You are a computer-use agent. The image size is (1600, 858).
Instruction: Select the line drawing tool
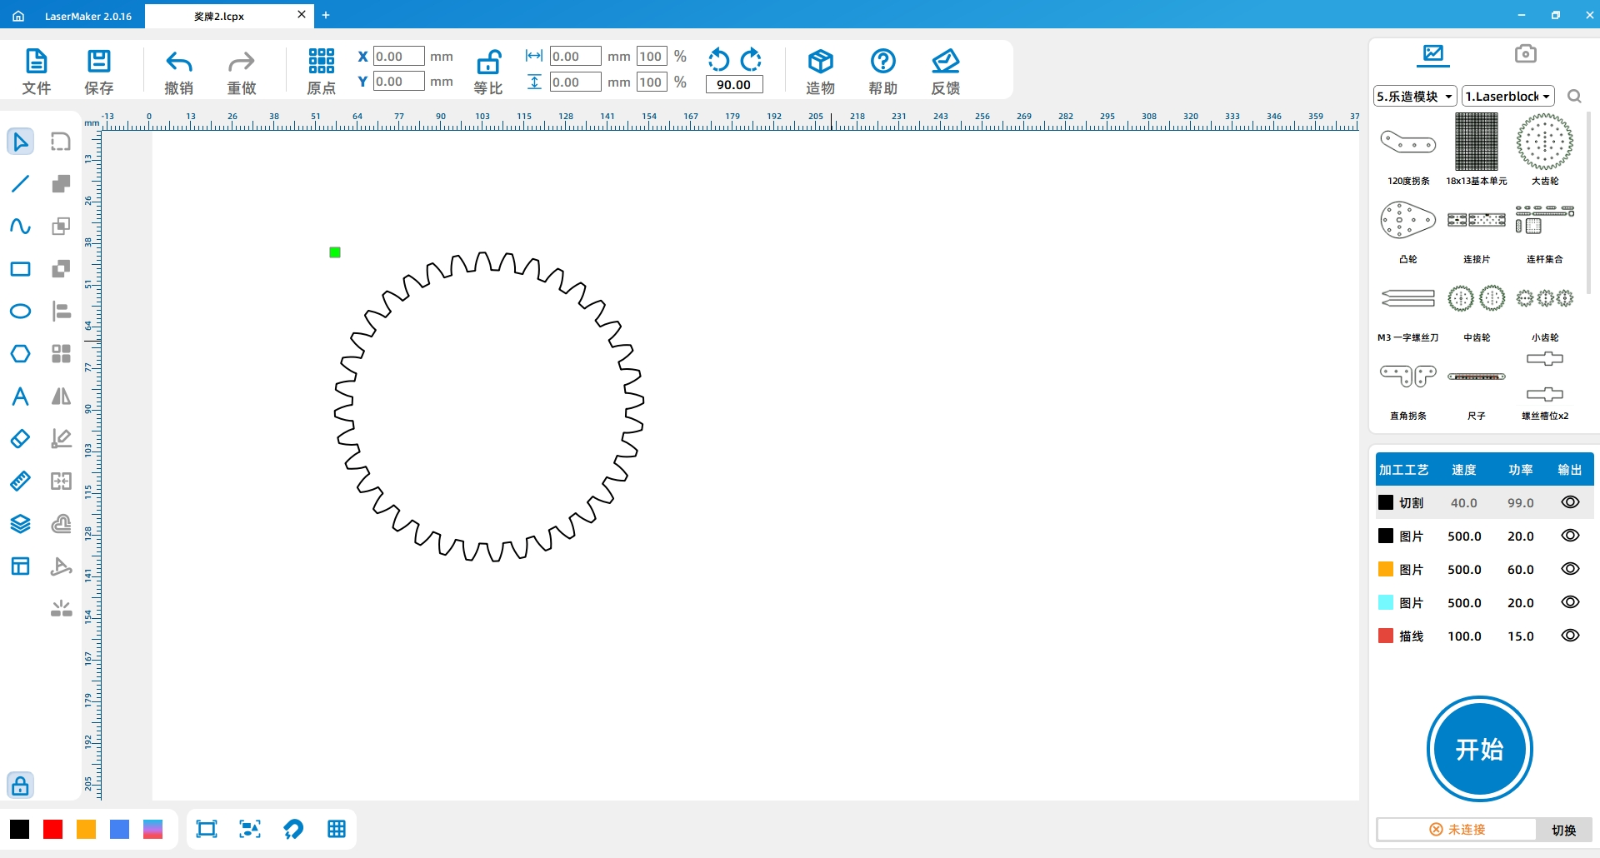click(x=20, y=184)
